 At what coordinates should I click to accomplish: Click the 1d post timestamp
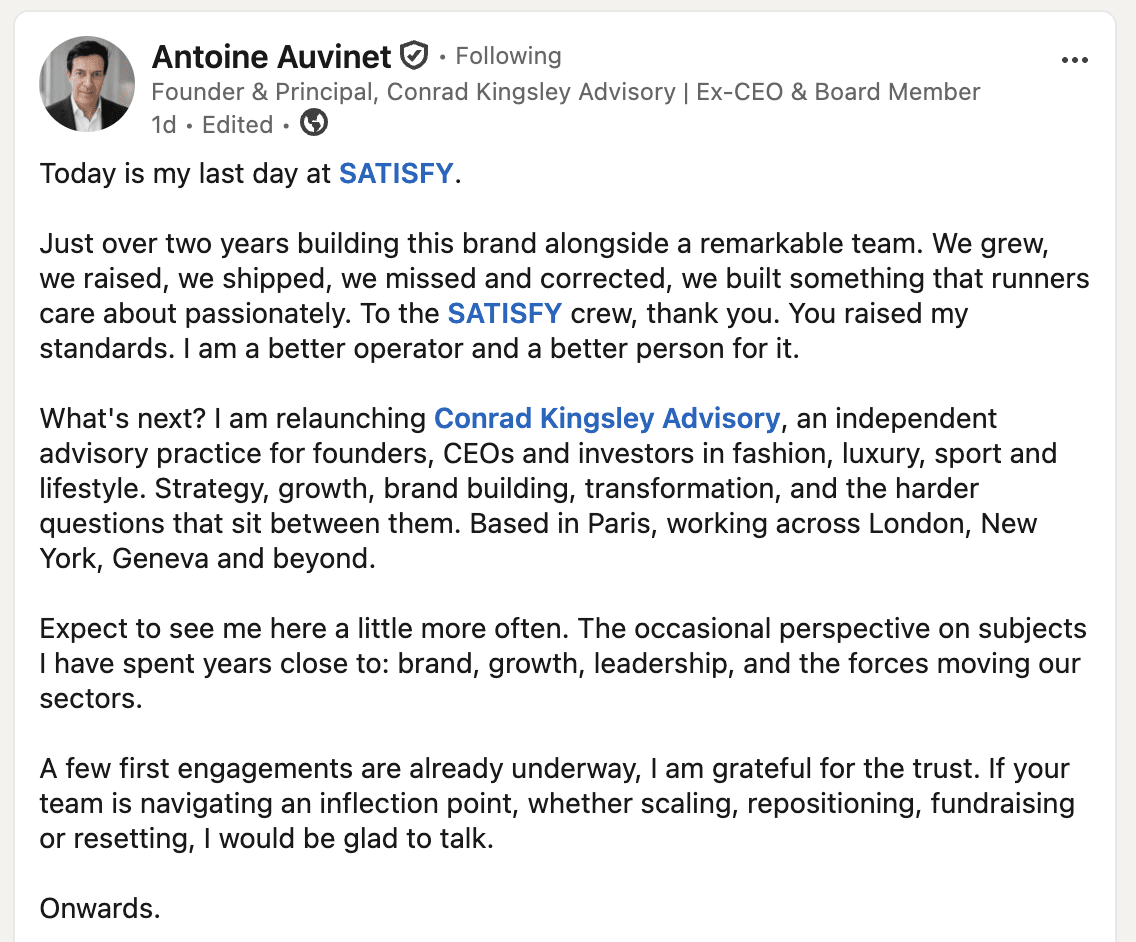coord(164,125)
